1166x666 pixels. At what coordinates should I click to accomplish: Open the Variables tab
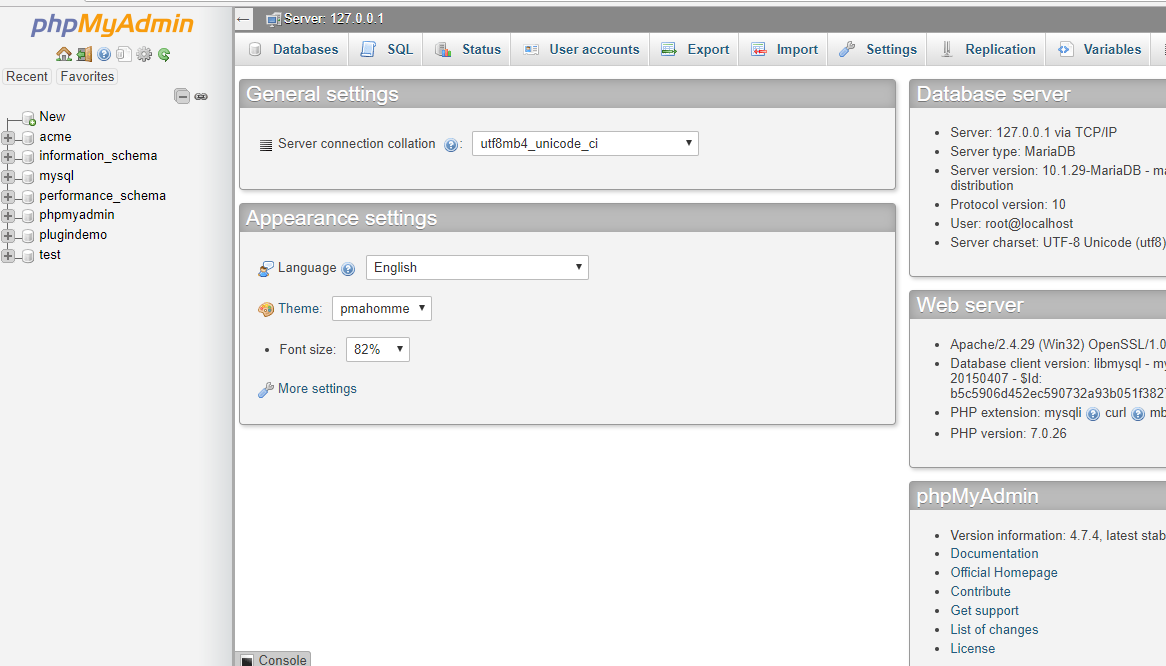tap(1099, 50)
